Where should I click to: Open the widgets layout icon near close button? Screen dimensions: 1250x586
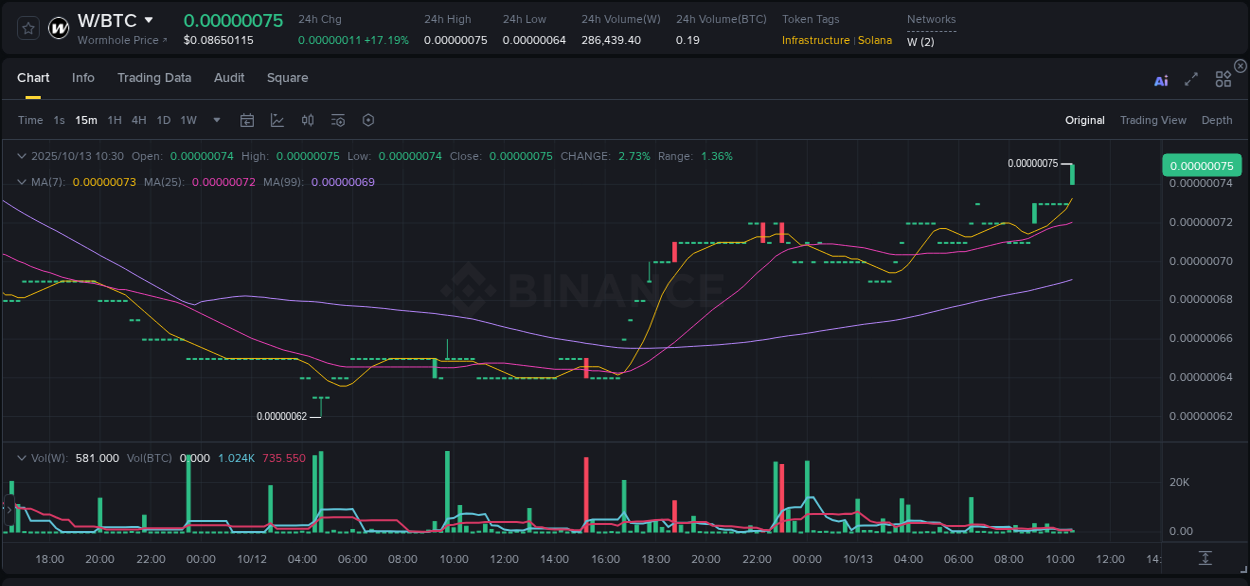pyautogui.click(x=1222, y=78)
